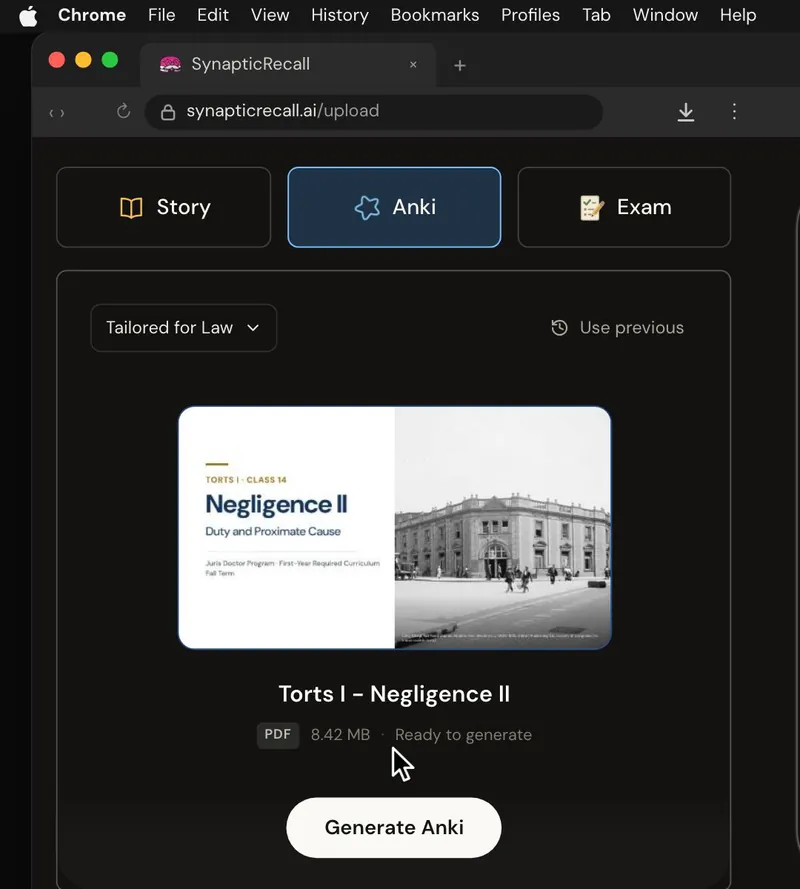Image resolution: width=800 pixels, height=889 pixels.
Task: Click the red close window button
Action: click(57, 60)
